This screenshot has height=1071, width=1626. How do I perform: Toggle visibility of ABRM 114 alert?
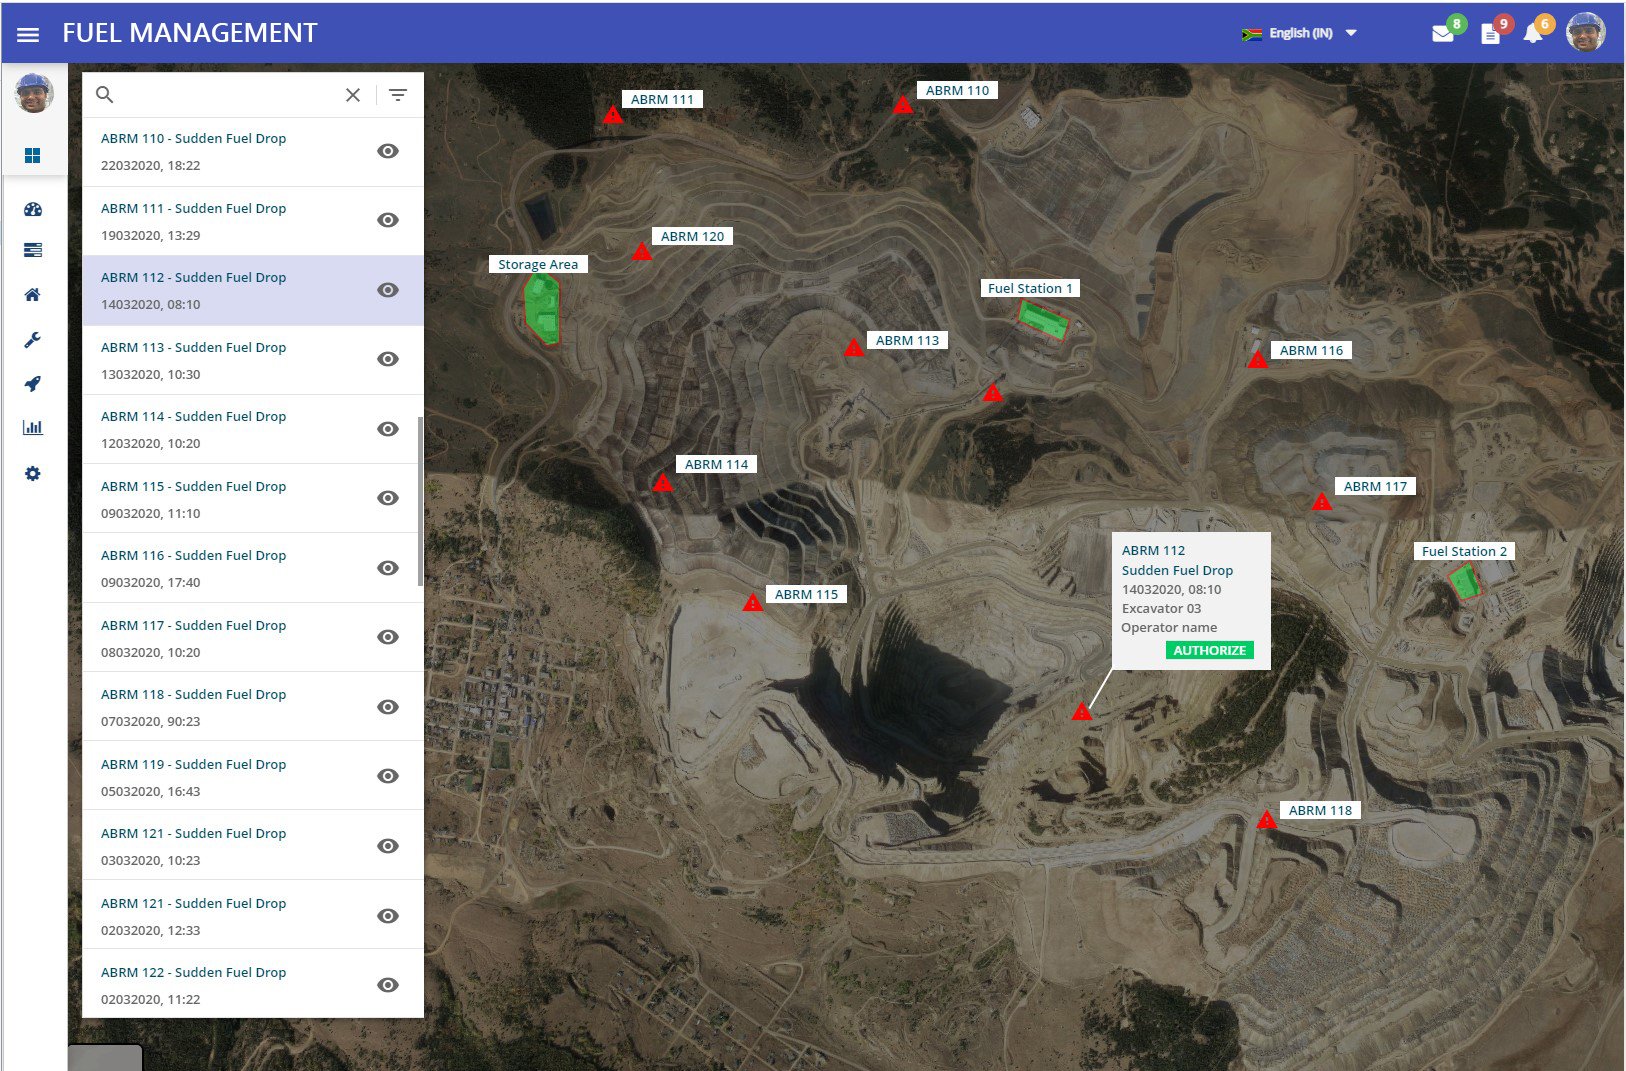388,429
